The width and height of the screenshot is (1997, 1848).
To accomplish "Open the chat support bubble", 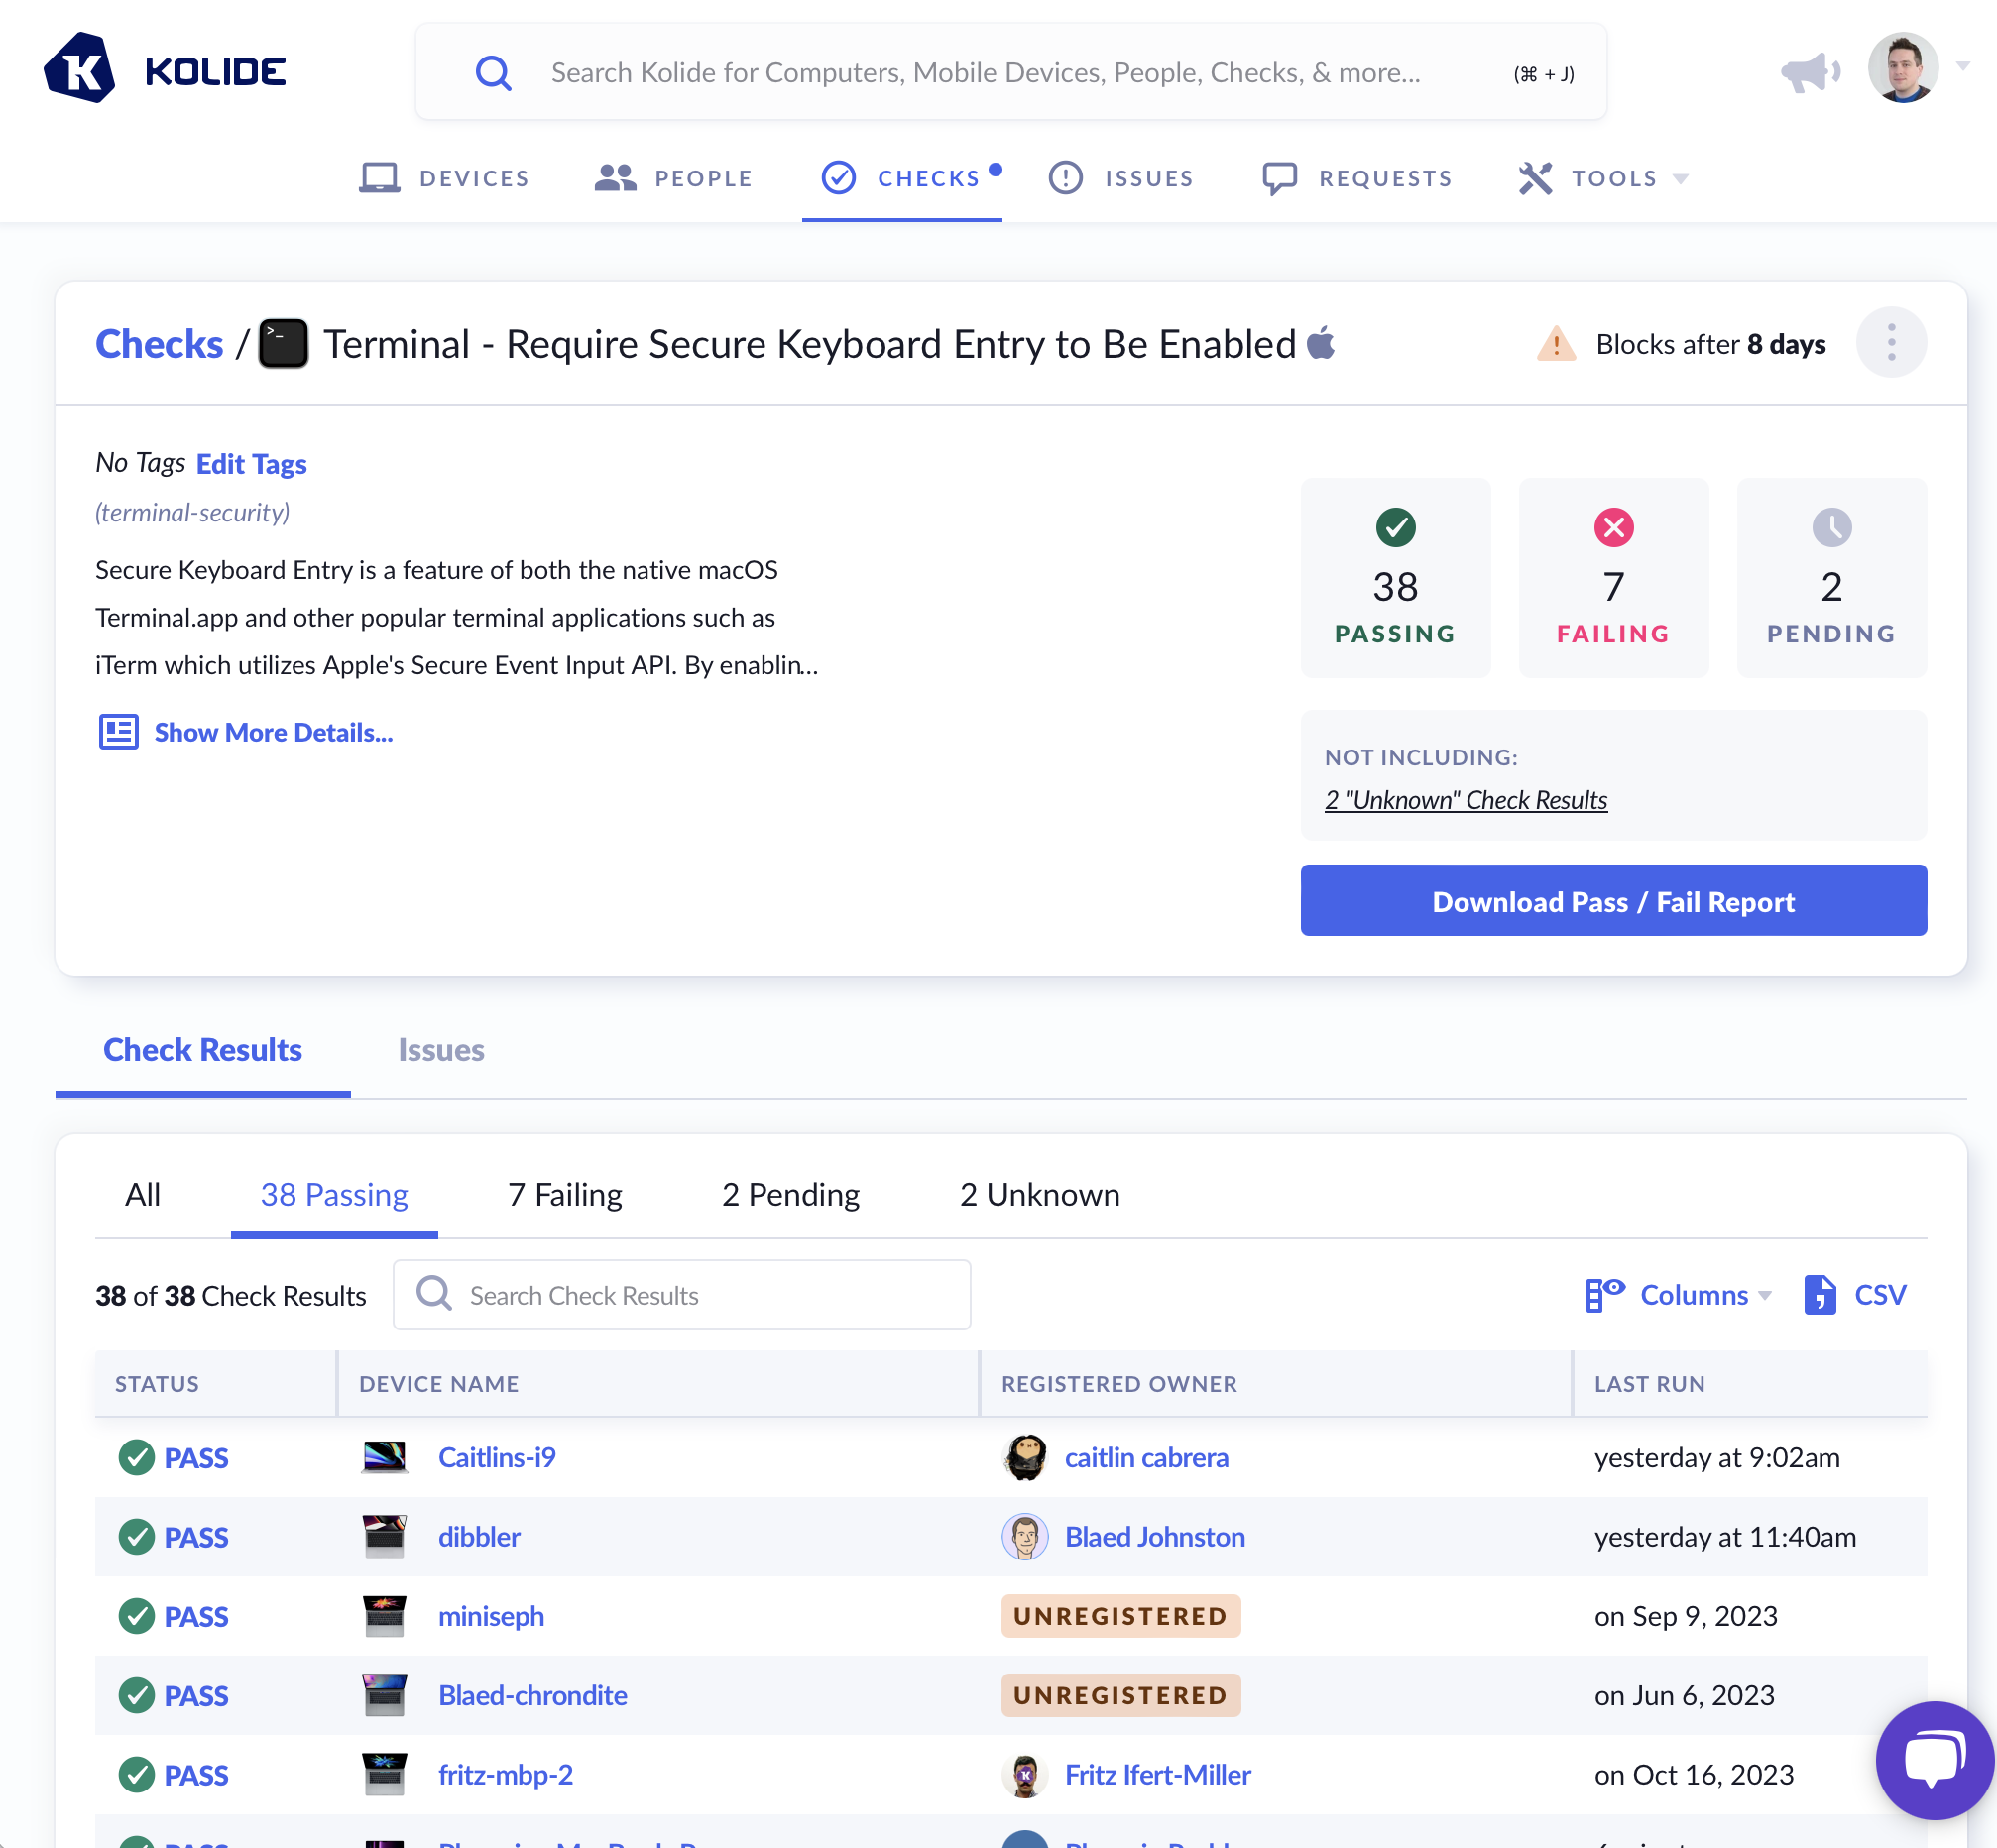I will coord(1933,1759).
